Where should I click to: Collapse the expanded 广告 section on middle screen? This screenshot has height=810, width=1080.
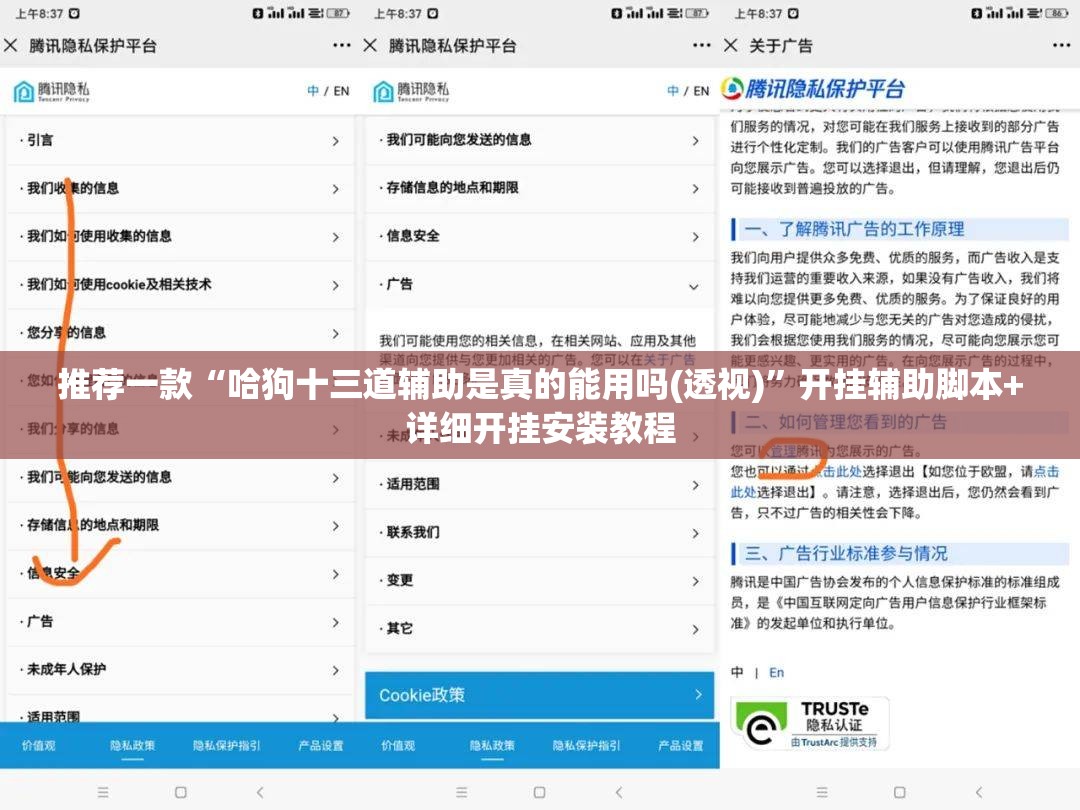539,284
